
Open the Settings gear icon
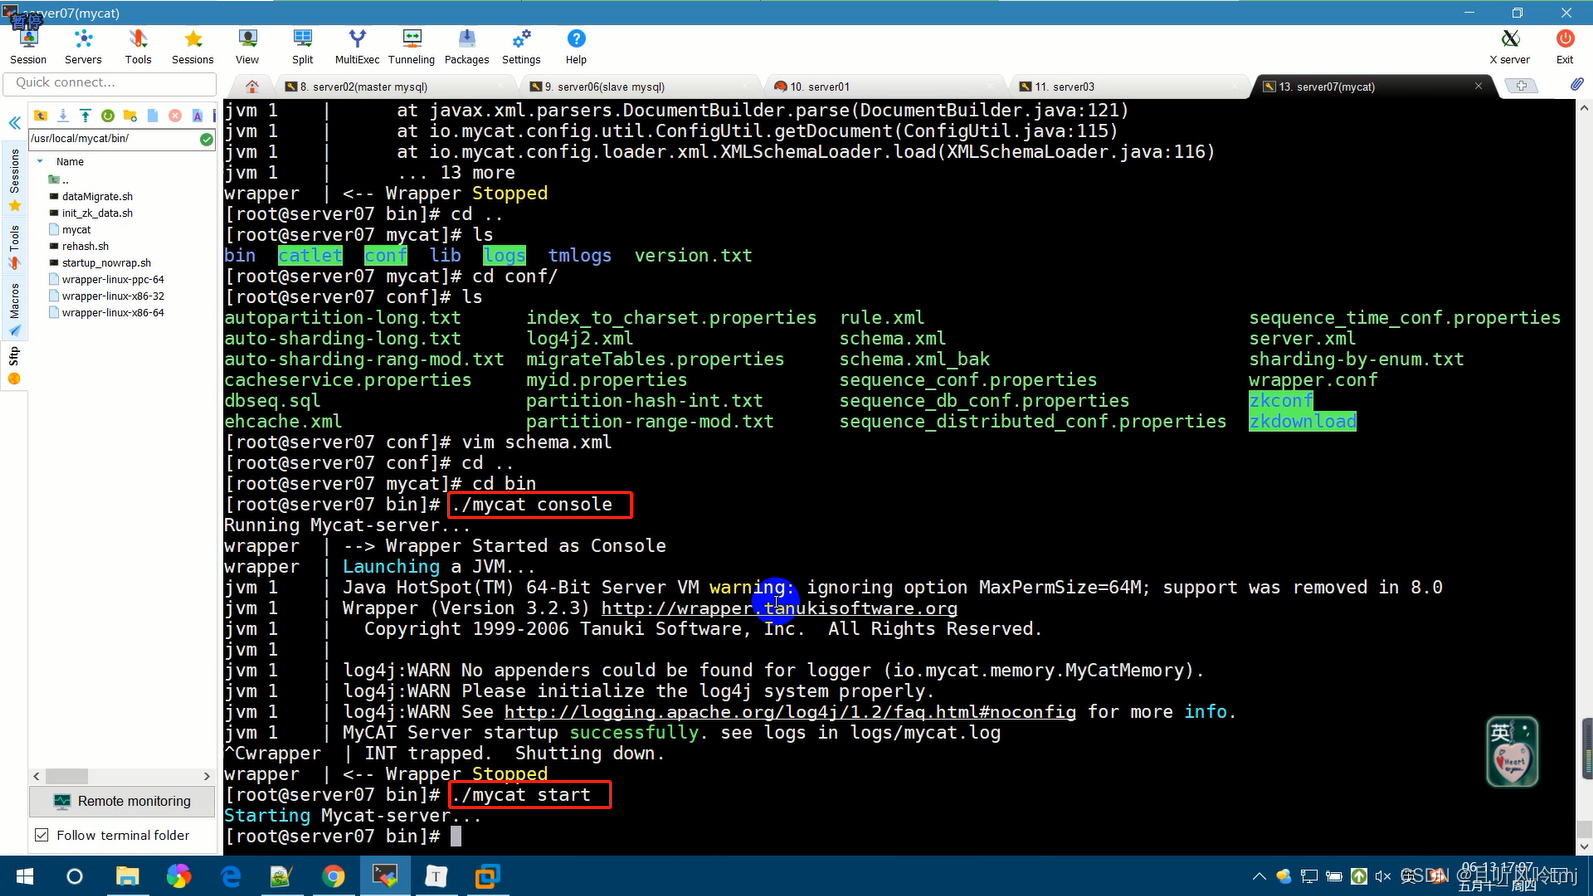point(521,47)
